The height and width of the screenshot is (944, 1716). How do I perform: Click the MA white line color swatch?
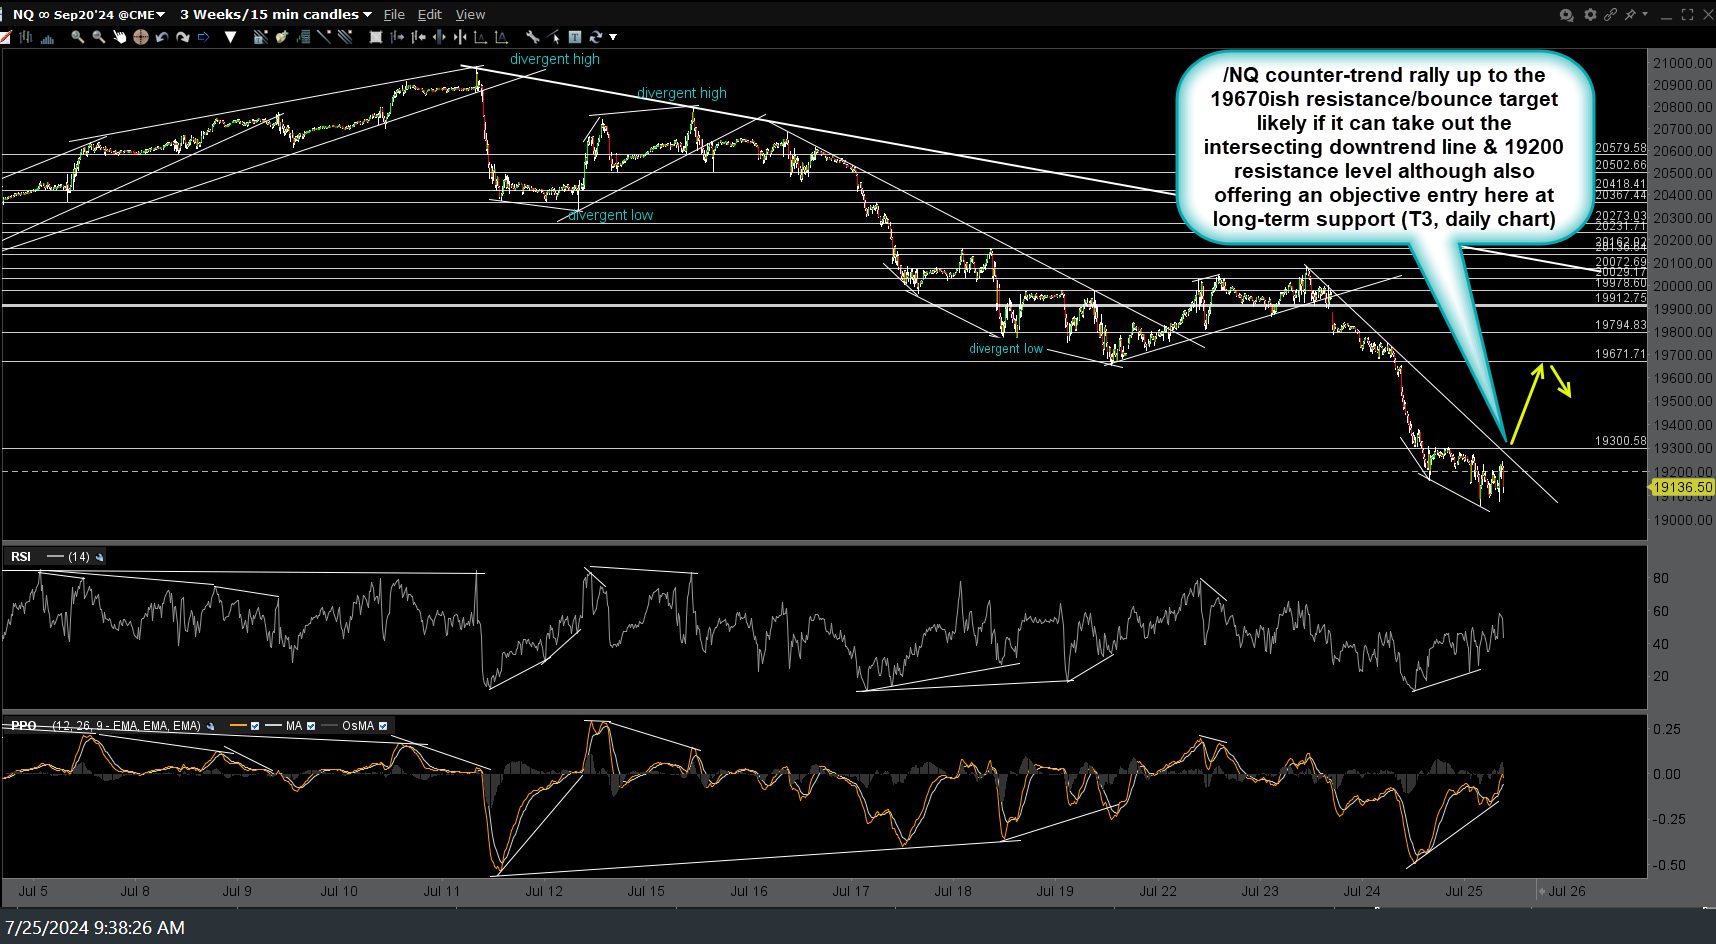click(273, 726)
